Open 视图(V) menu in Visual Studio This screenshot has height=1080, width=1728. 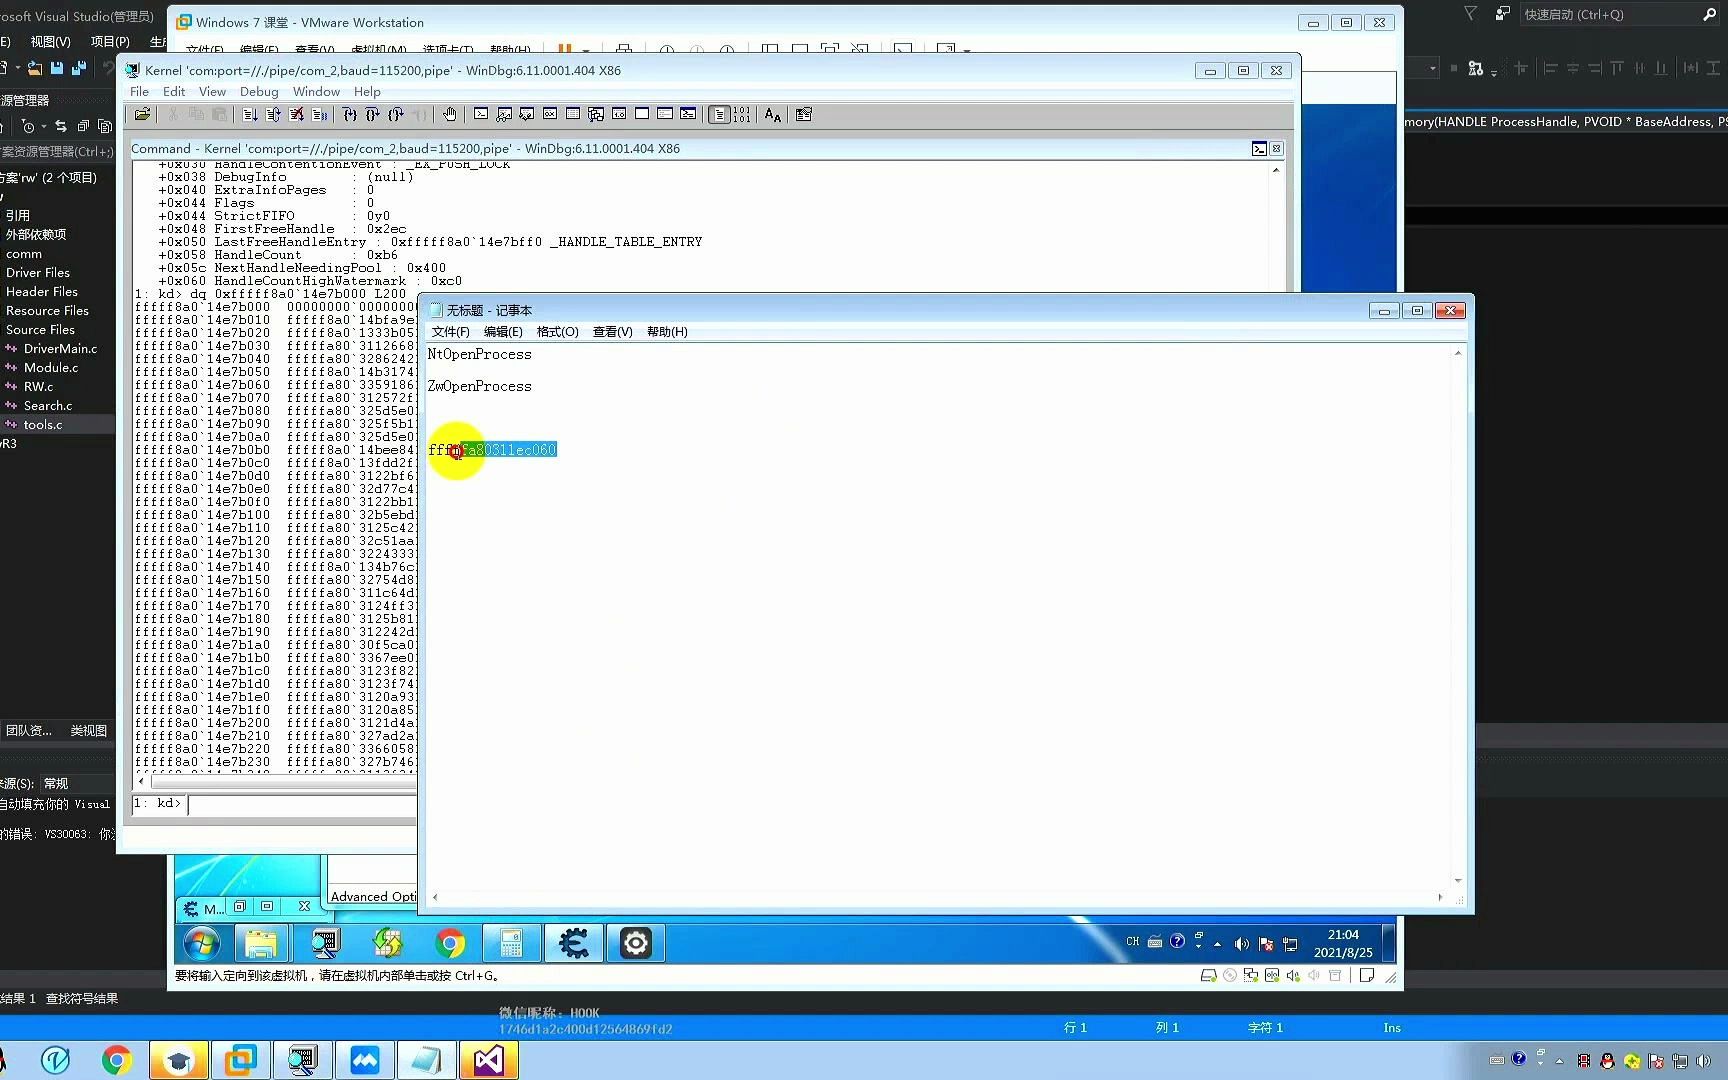coord(50,42)
